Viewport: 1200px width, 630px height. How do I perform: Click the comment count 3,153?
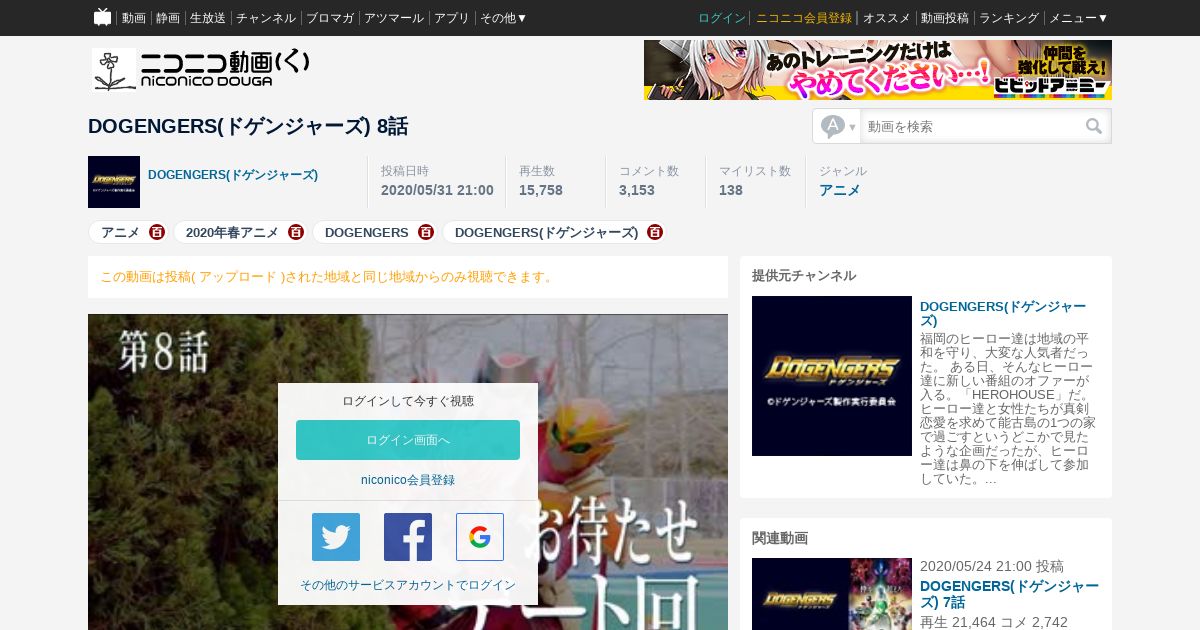tap(637, 190)
